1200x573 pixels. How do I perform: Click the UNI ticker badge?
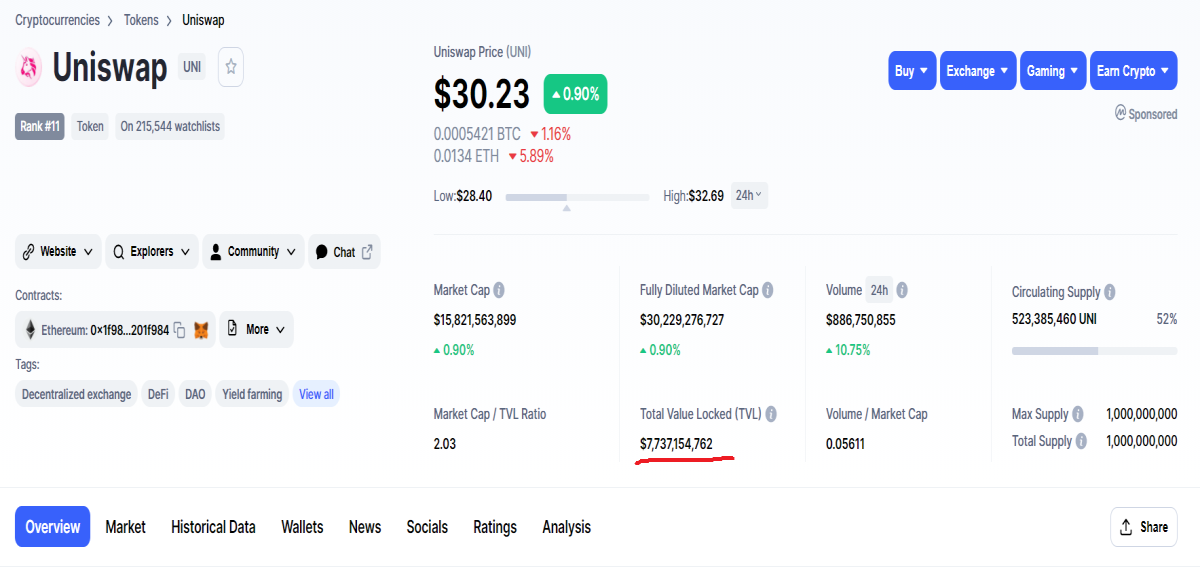point(192,67)
